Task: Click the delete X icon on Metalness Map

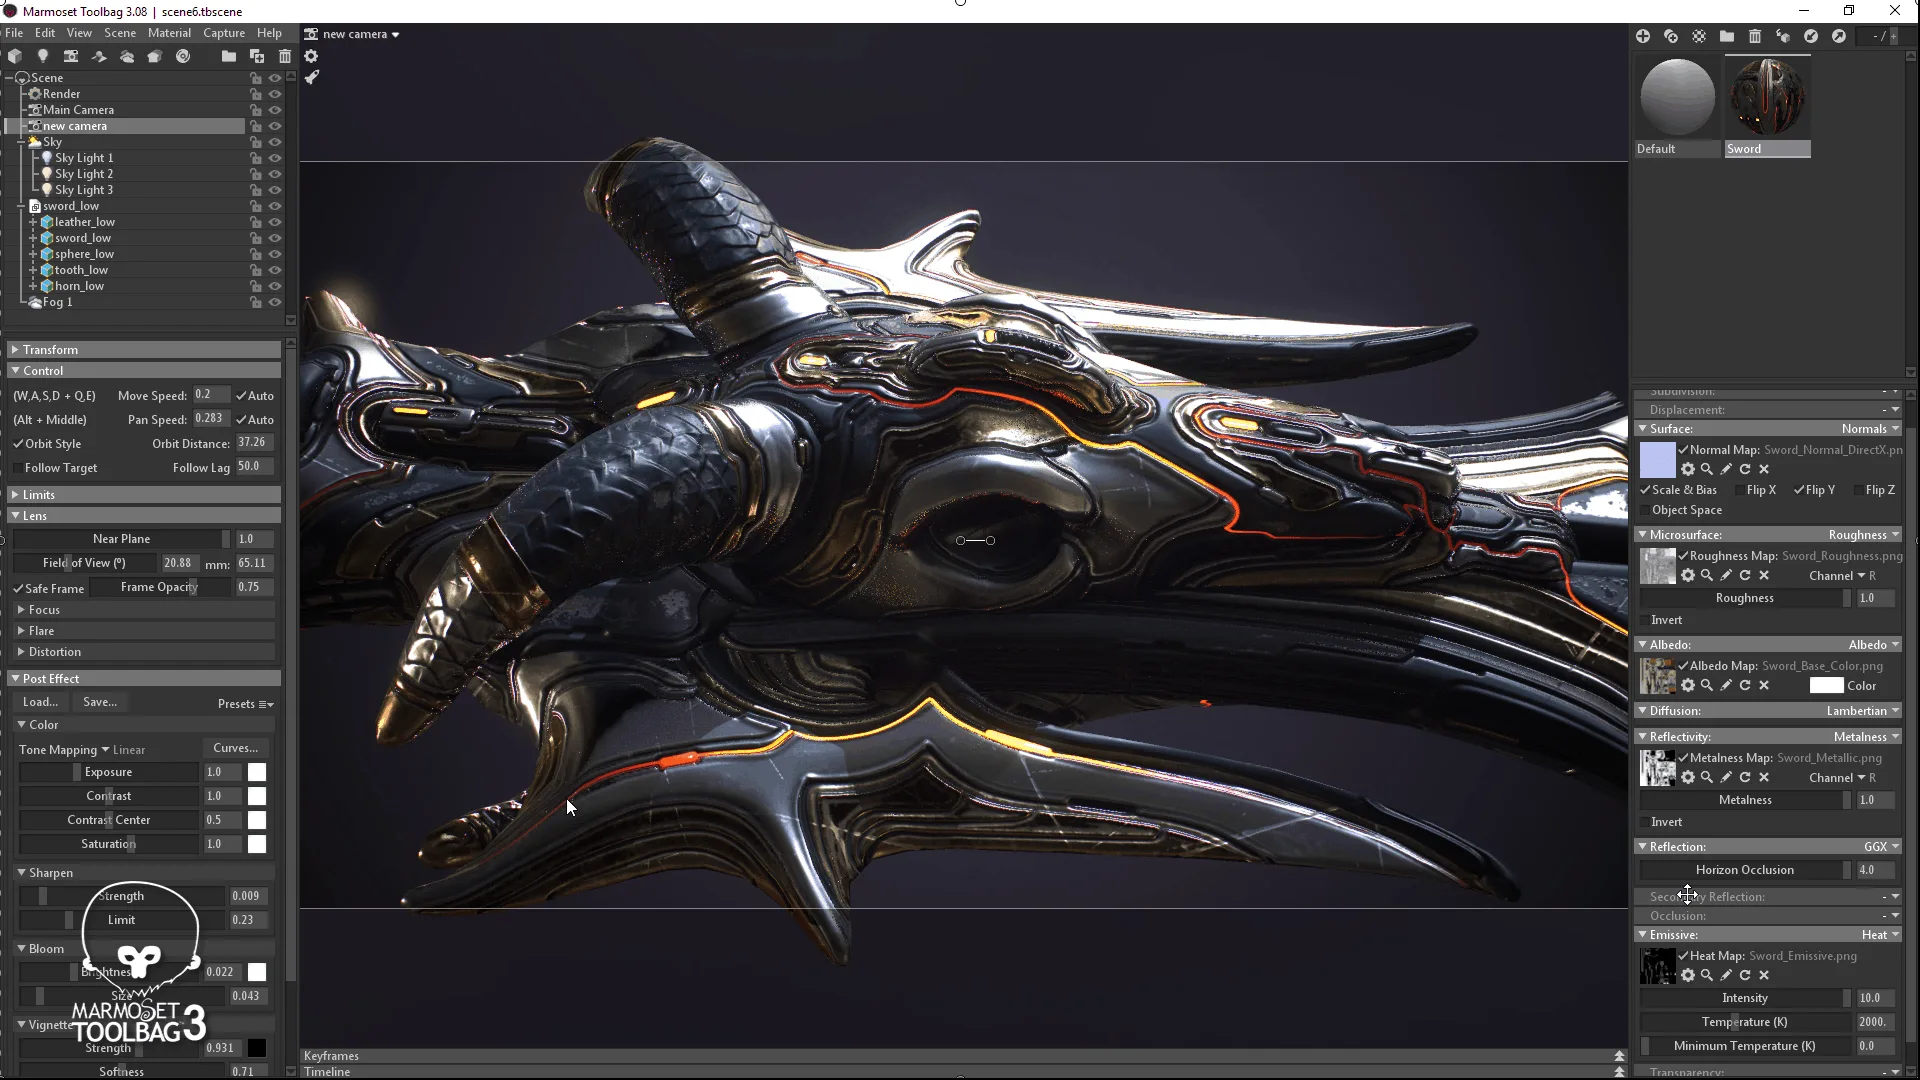Action: tap(1763, 777)
